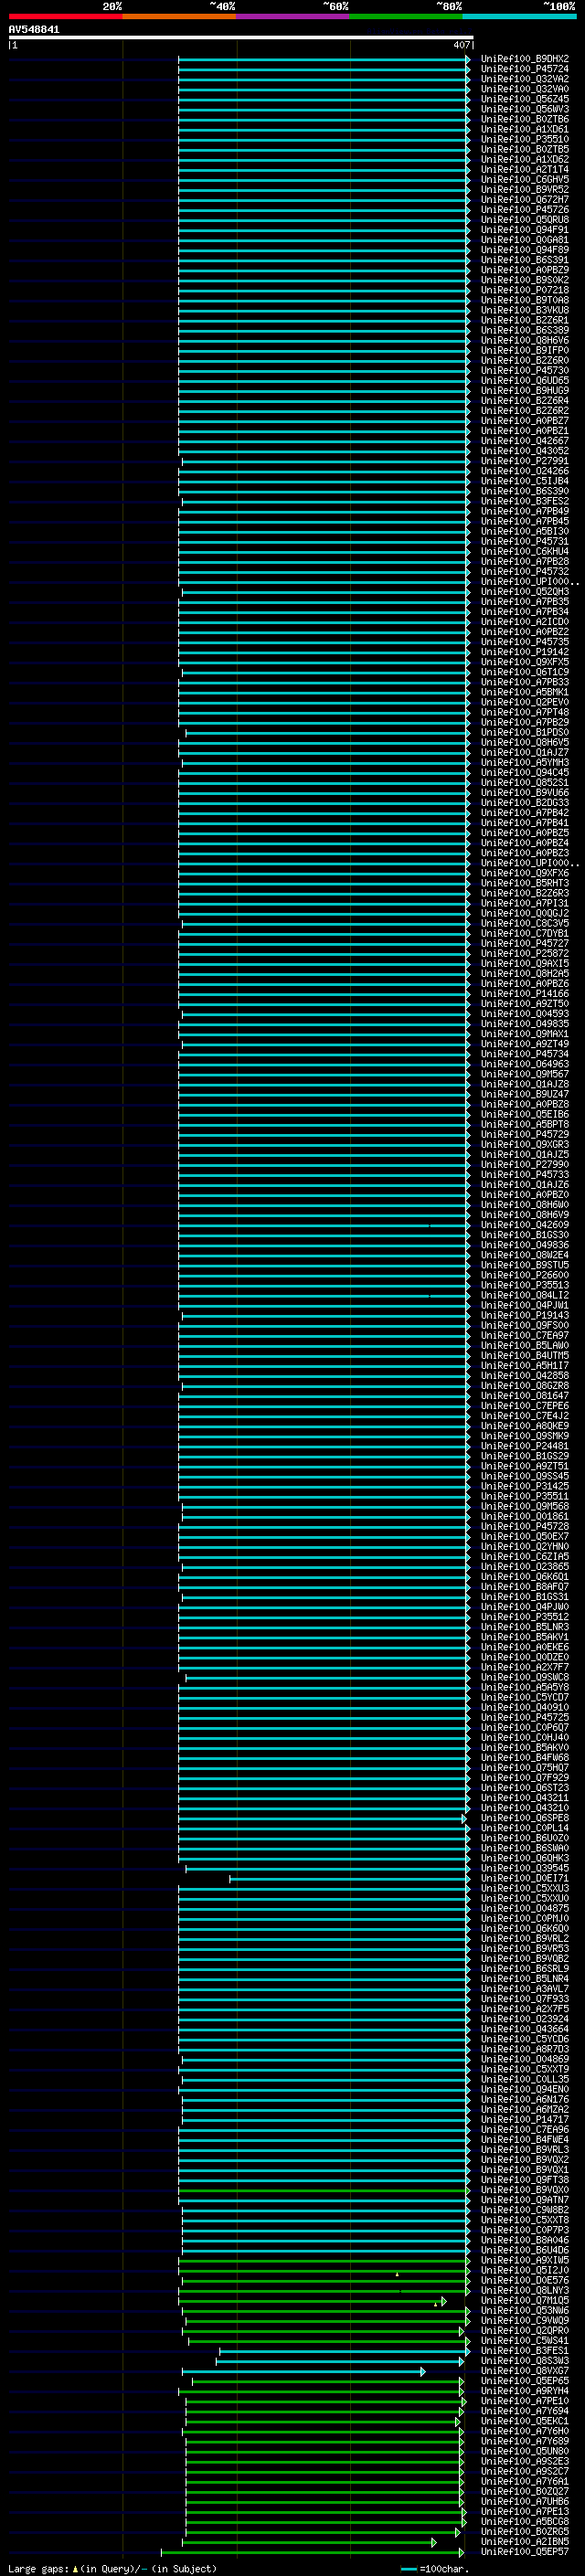Viewport: 585px width, 2576px height.
Task: Click the UniRef100_Q84LI2 label
Action: coord(524,1295)
